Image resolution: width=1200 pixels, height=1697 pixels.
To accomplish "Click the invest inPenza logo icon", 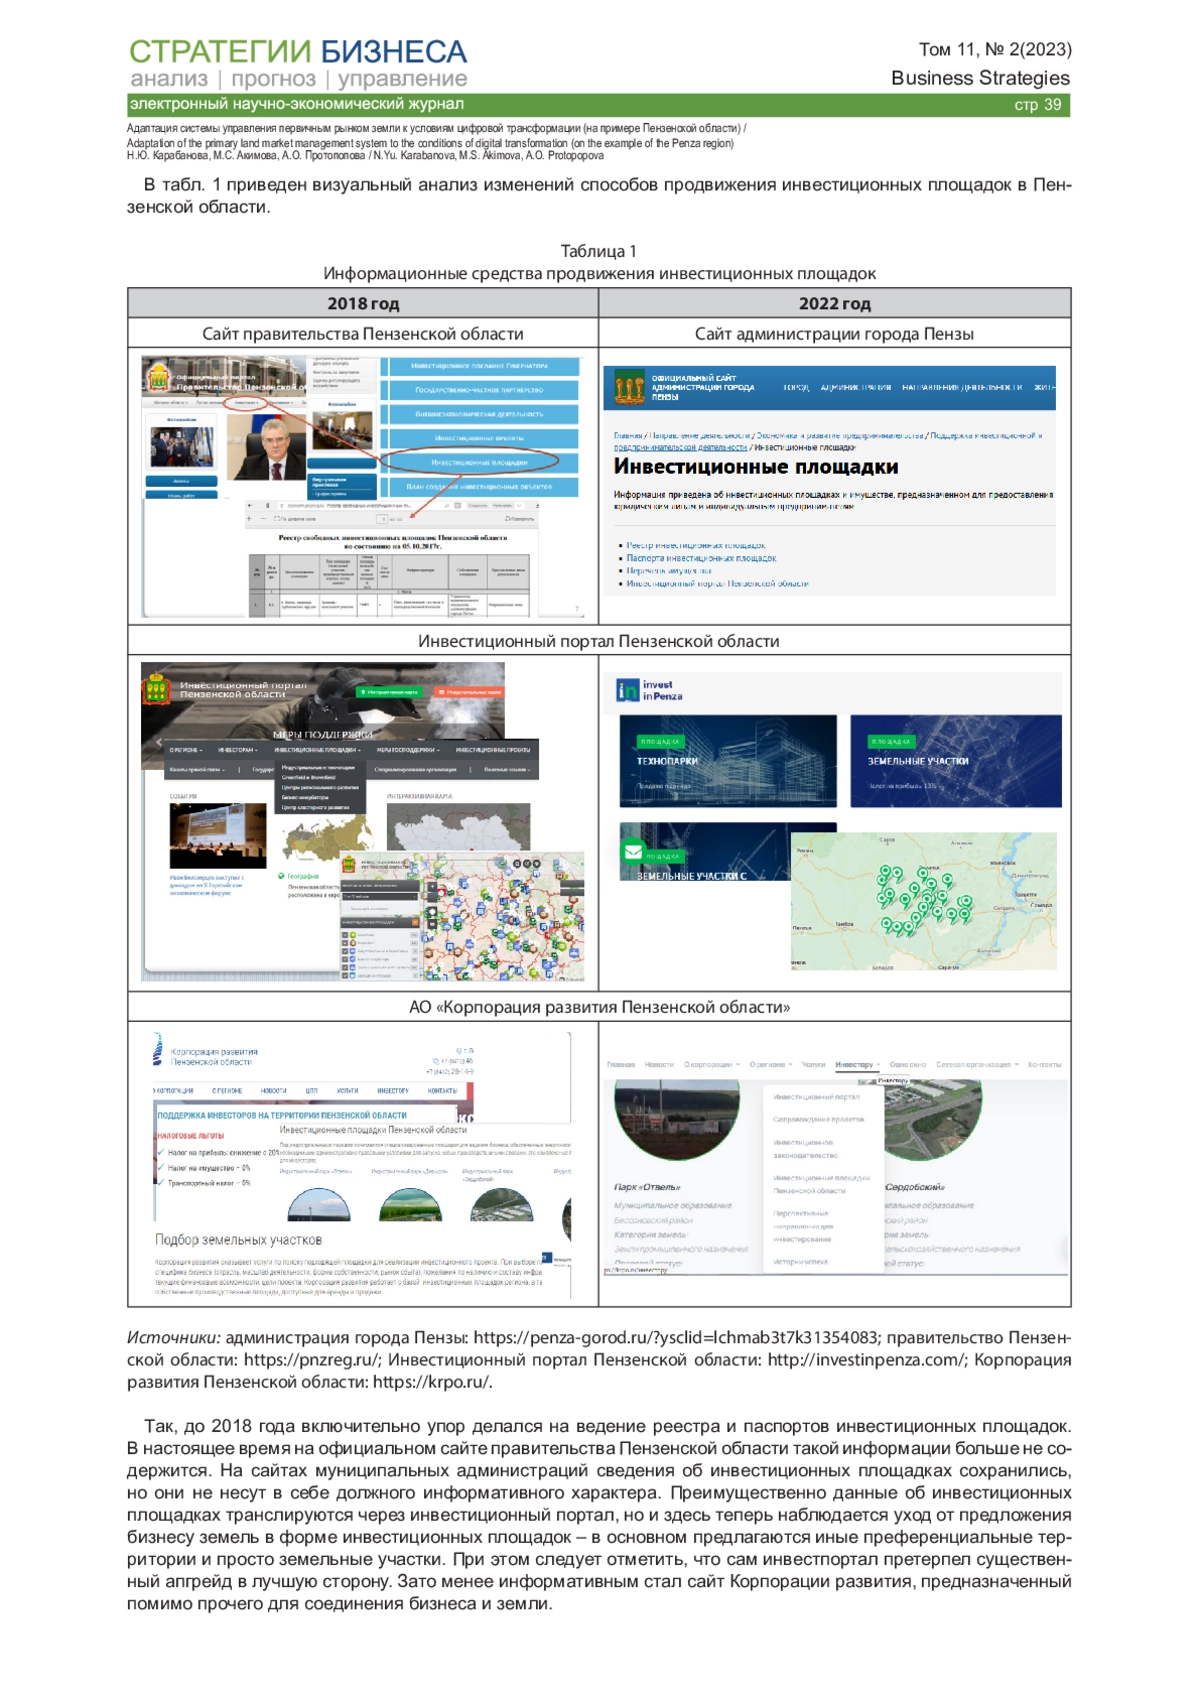I will (x=627, y=690).
